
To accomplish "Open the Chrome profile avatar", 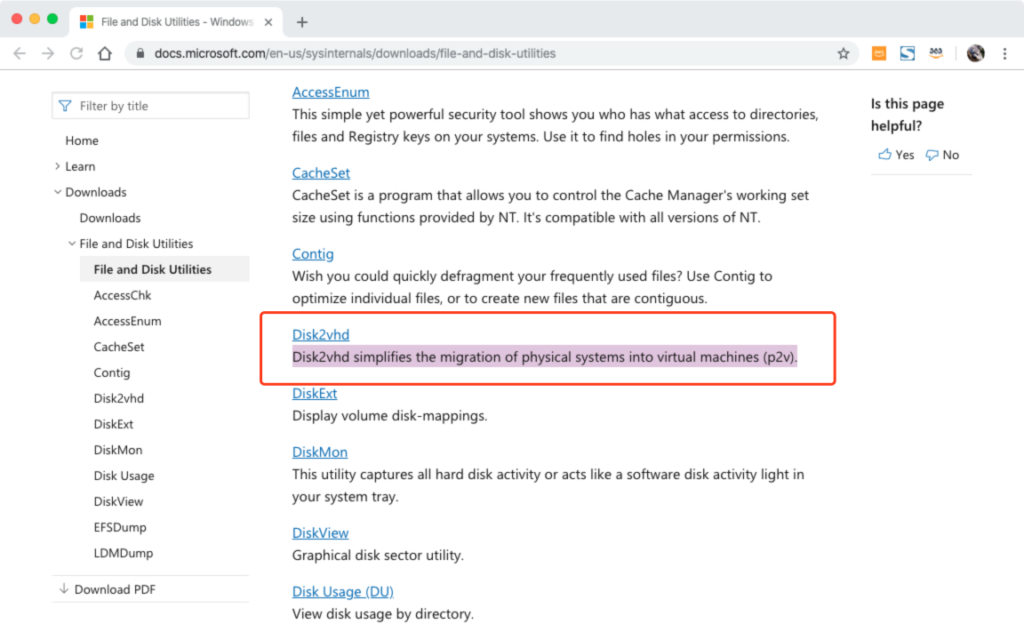I will click(976, 54).
